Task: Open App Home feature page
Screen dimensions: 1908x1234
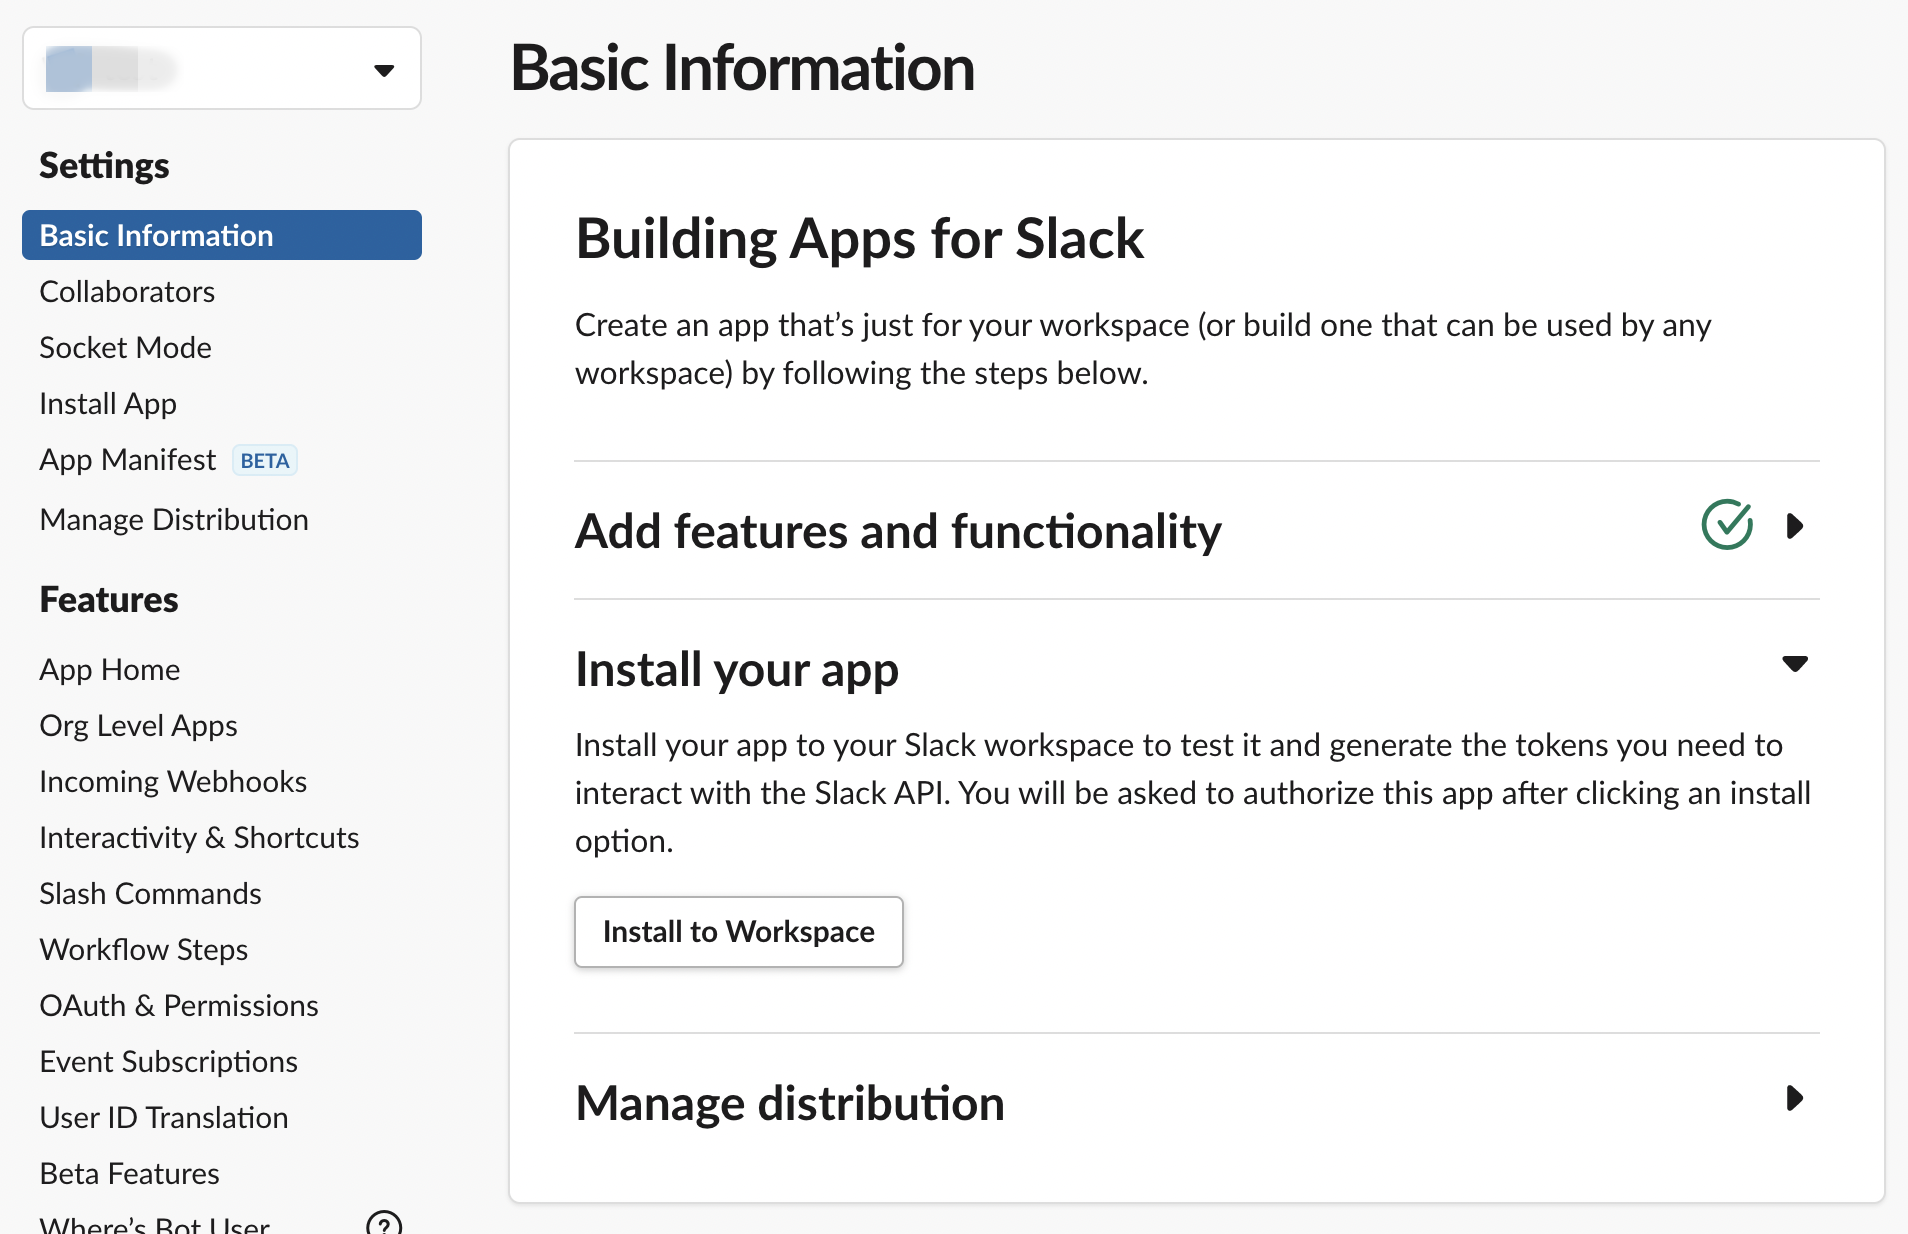Action: [110, 670]
